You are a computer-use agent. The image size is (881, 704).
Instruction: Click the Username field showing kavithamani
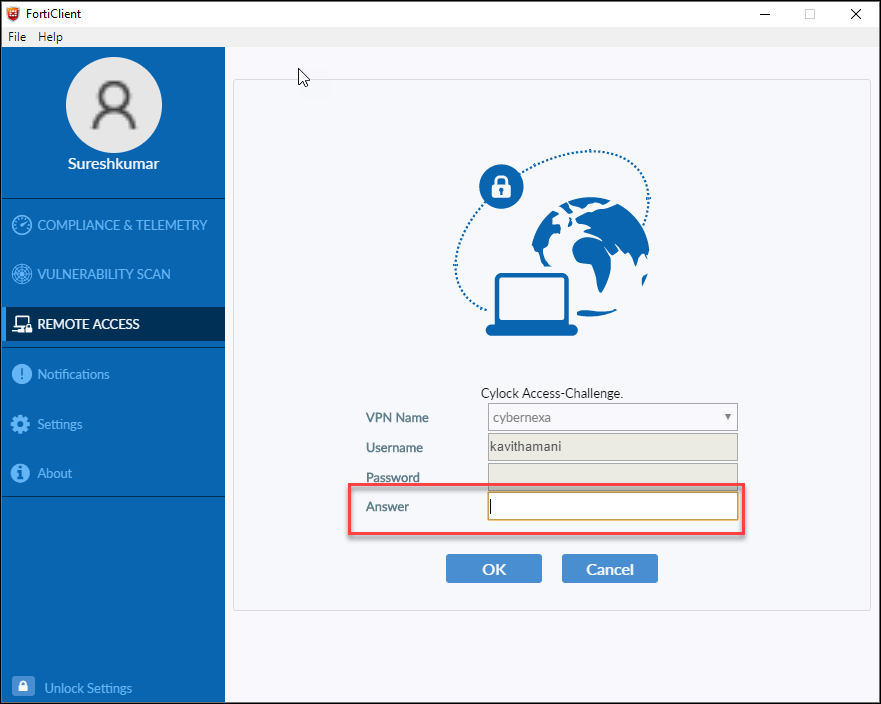[612, 447]
